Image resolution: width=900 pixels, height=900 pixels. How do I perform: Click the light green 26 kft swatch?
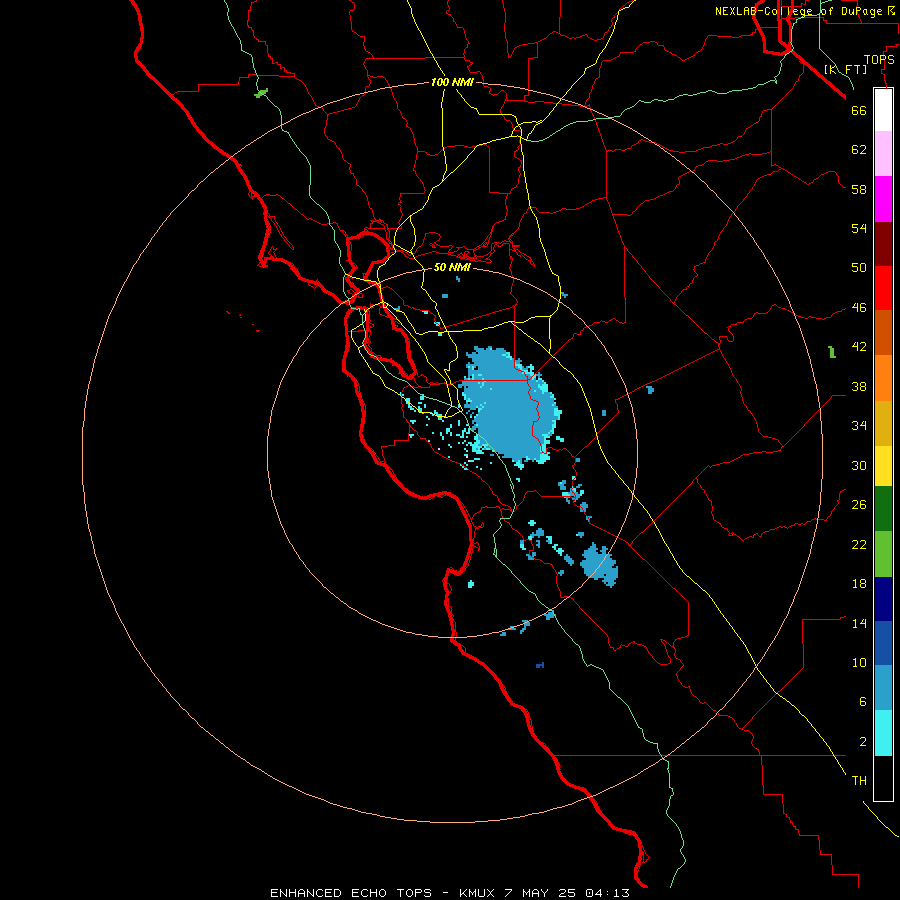coord(883,554)
